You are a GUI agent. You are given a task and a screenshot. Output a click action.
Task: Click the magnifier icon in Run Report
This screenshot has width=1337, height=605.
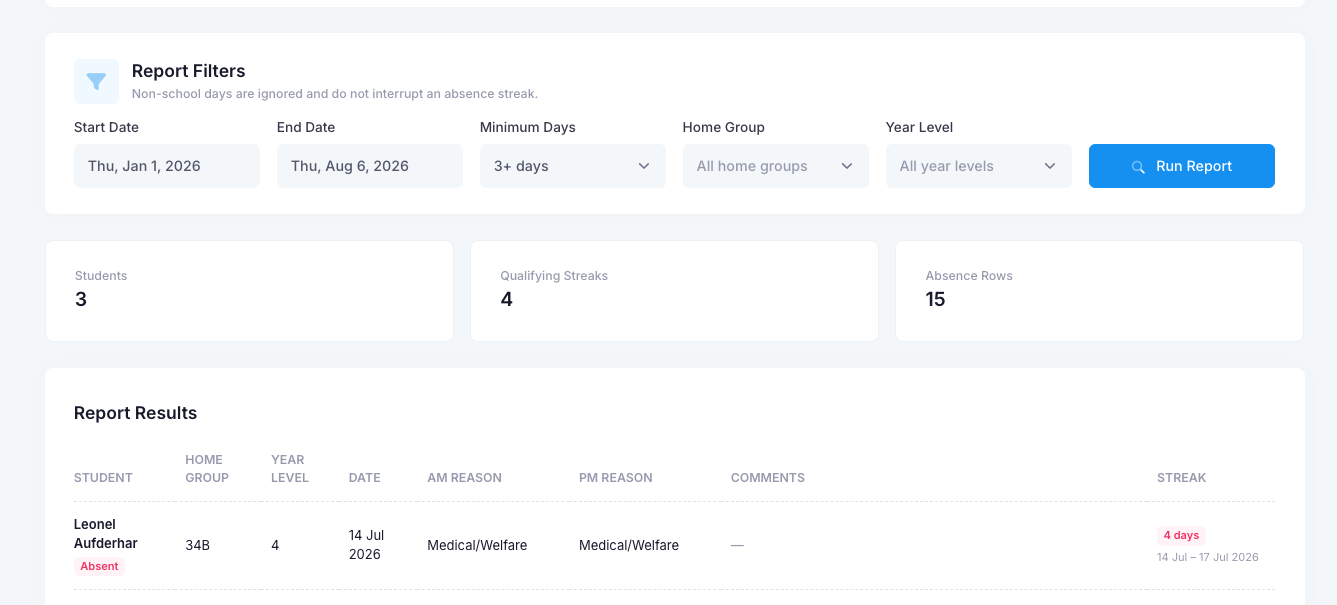pos(1138,167)
